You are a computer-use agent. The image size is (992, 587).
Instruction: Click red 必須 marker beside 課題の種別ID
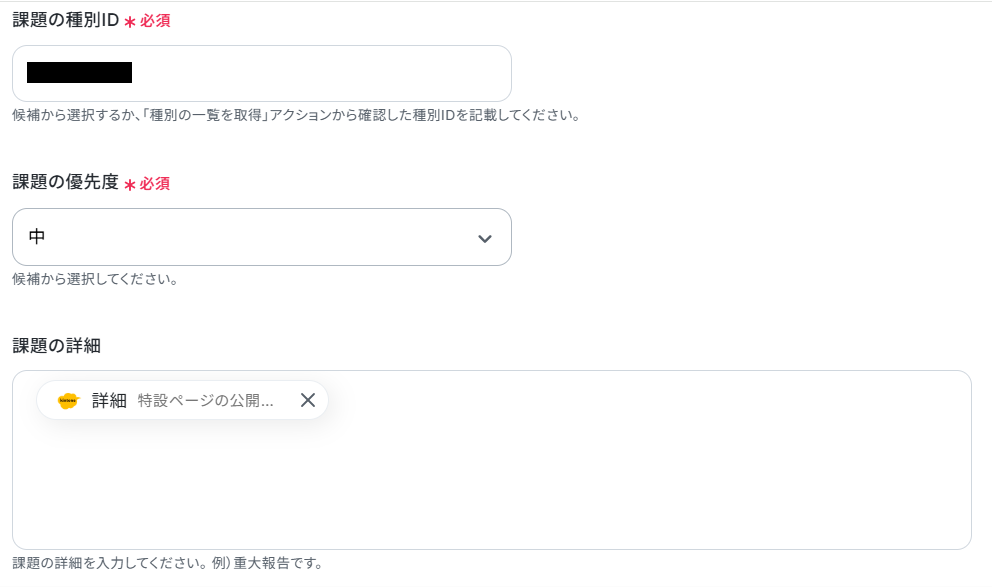click(x=155, y=21)
